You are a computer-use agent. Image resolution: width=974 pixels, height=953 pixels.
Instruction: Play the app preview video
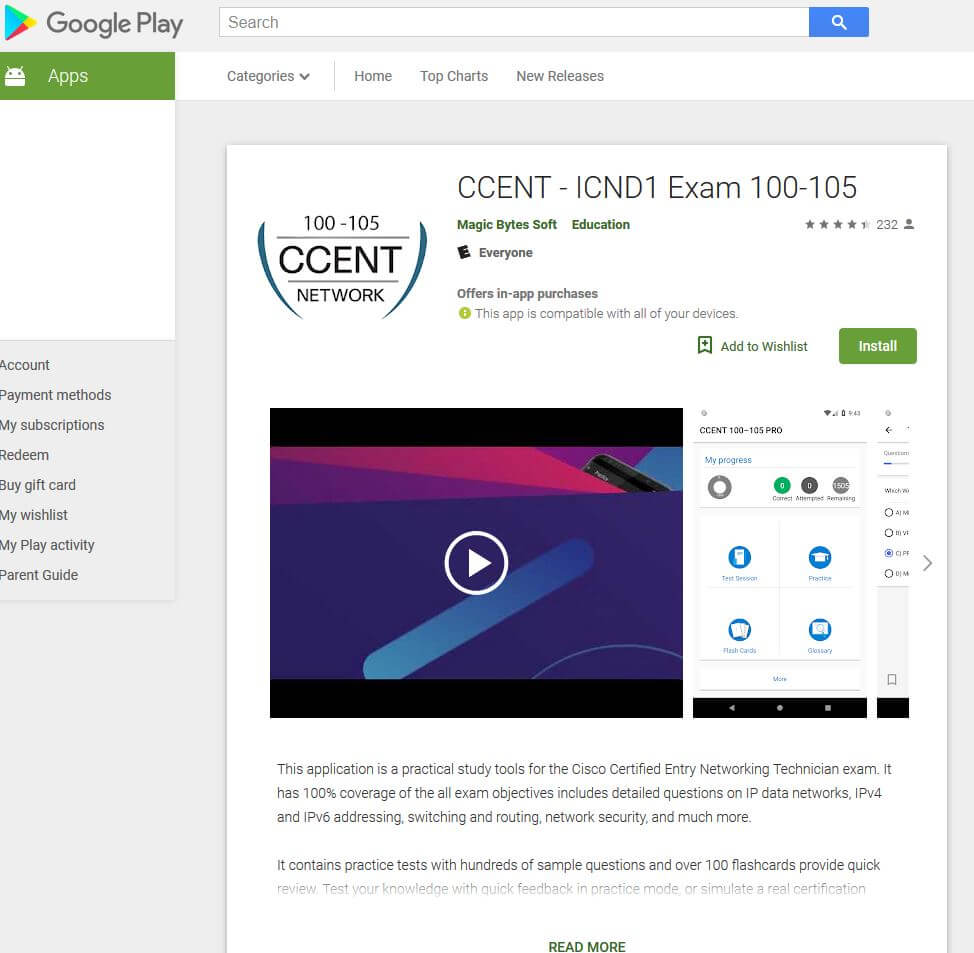click(x=476, y=563)
